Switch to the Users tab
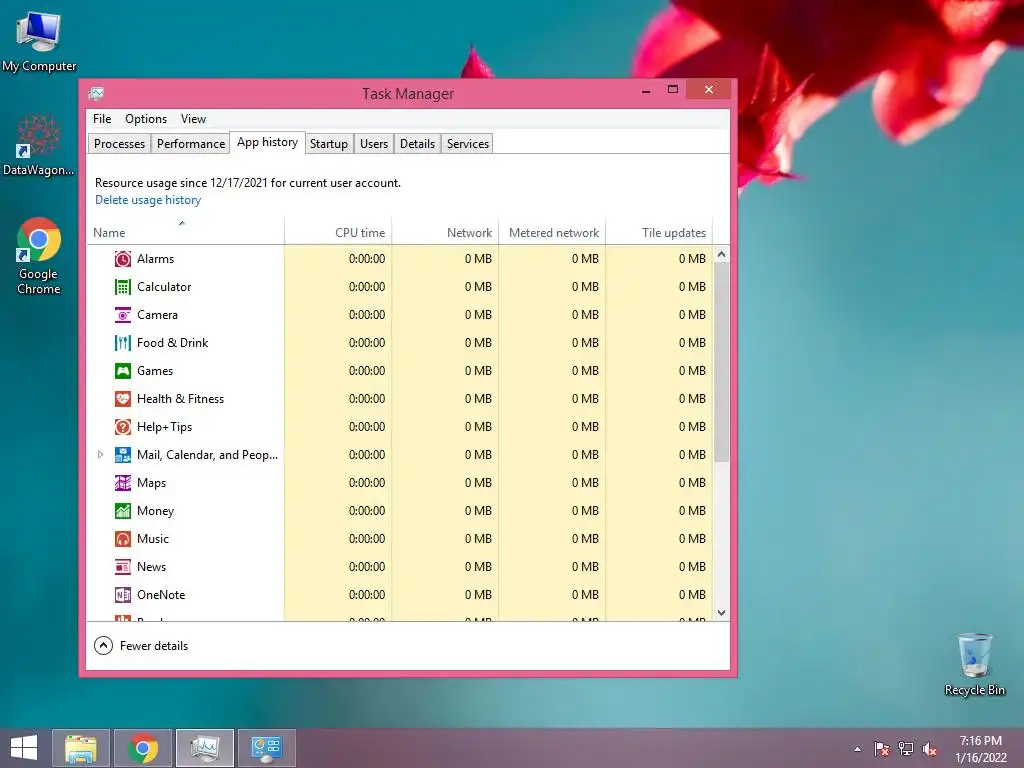 (x=374, y=144)
